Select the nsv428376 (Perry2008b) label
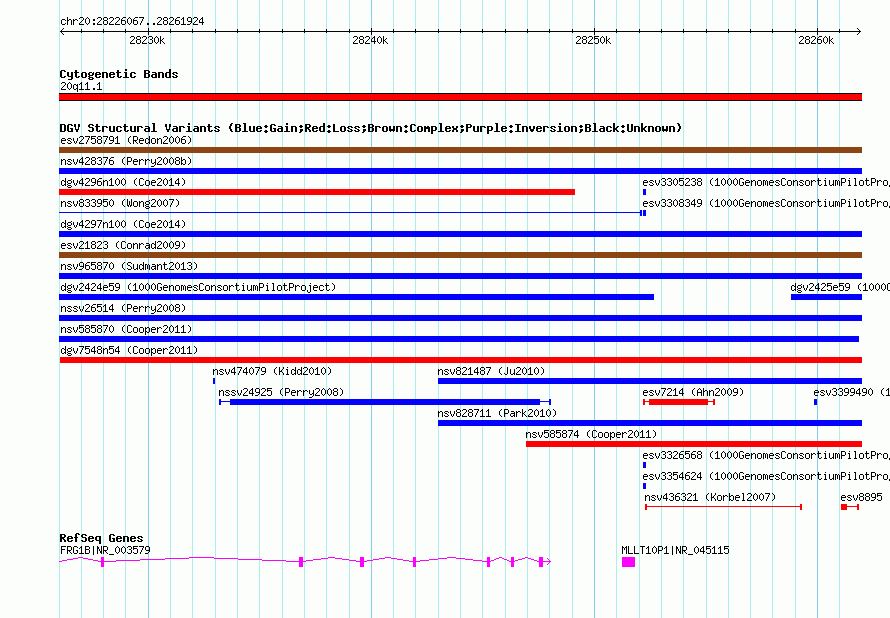890x618 pixels. click(x=126, y=161)
